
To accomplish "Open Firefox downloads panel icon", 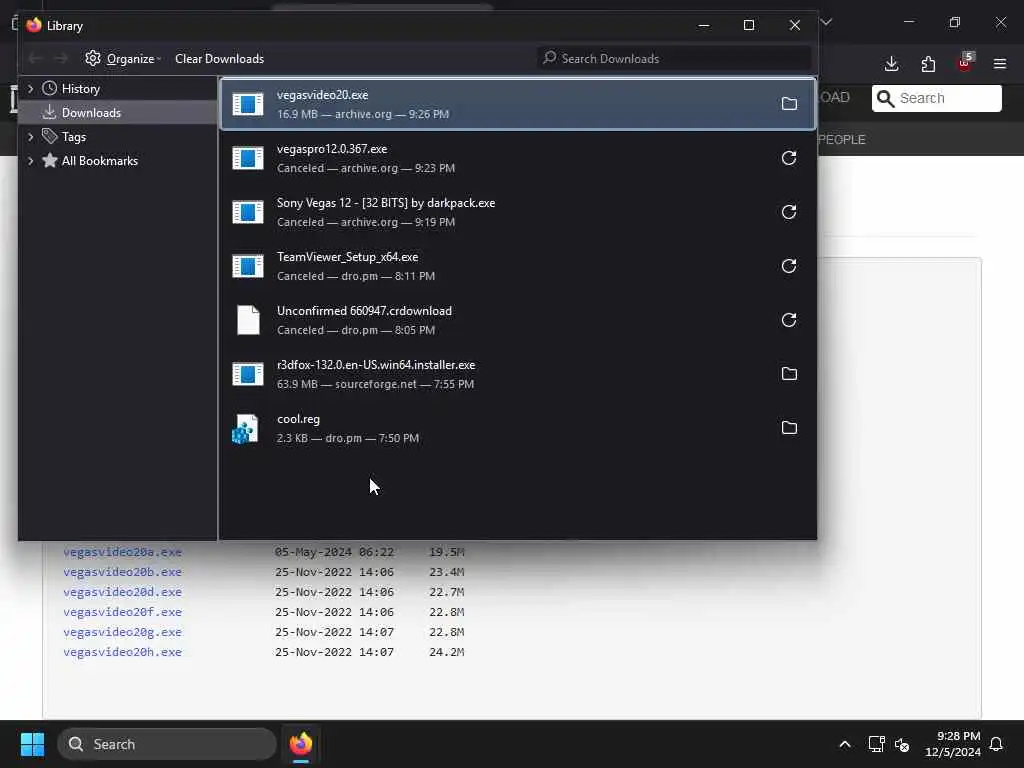I will [x=891, y=64].
